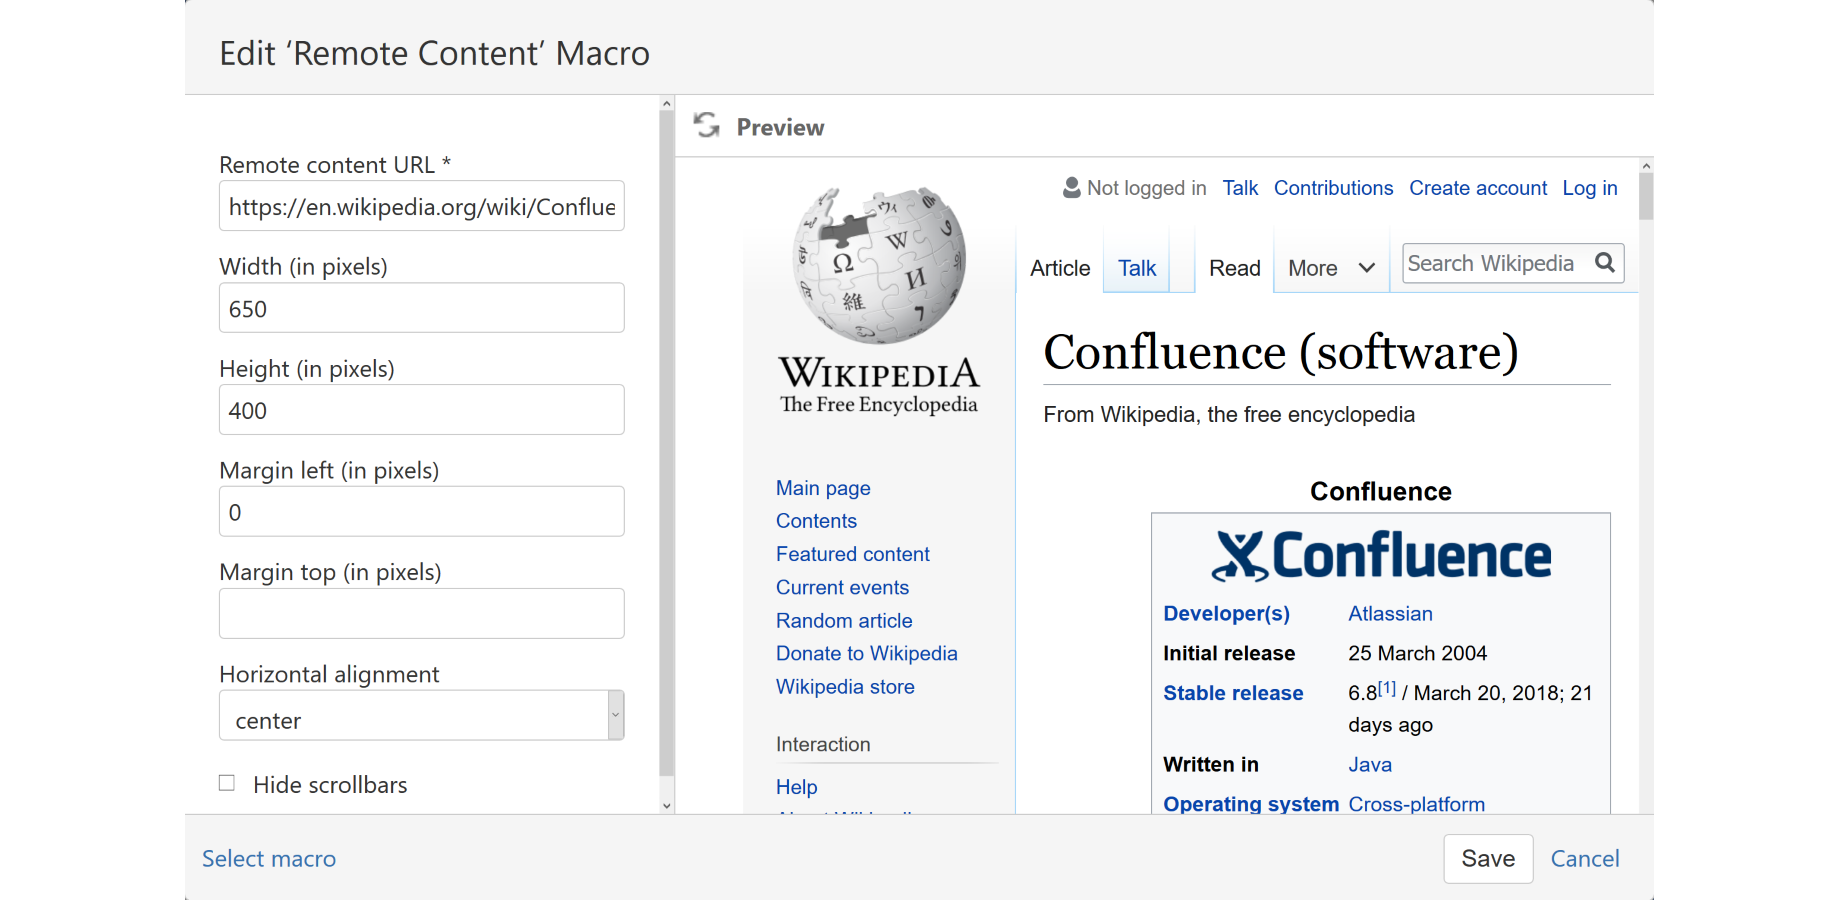Viewport: 1840px width, 900px height.
Task: Click the Not logged in user icon
Action: coord(1071,188)
